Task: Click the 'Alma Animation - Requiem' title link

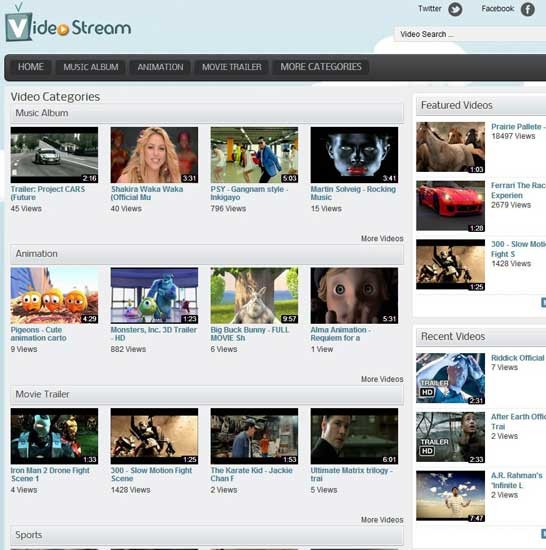Action: pyautogui.click(x=341, y=334)
